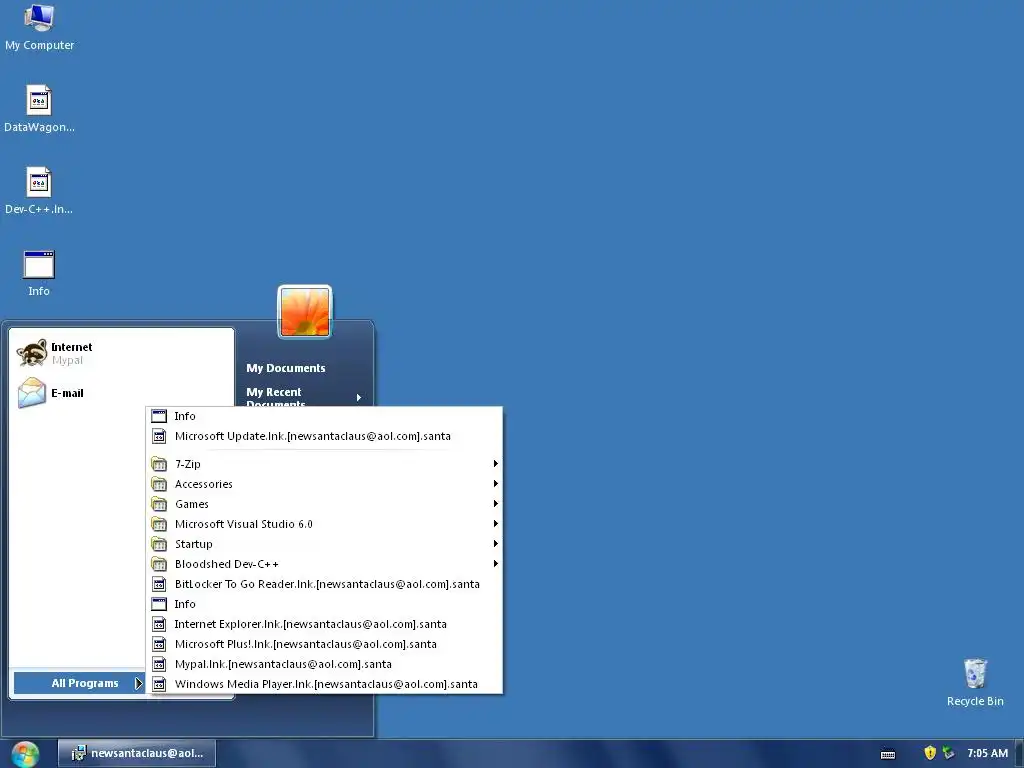The width and height of the screenshot is (1024, 768).
Task: Select the Startup entry text
Action: tap(194, 544)
